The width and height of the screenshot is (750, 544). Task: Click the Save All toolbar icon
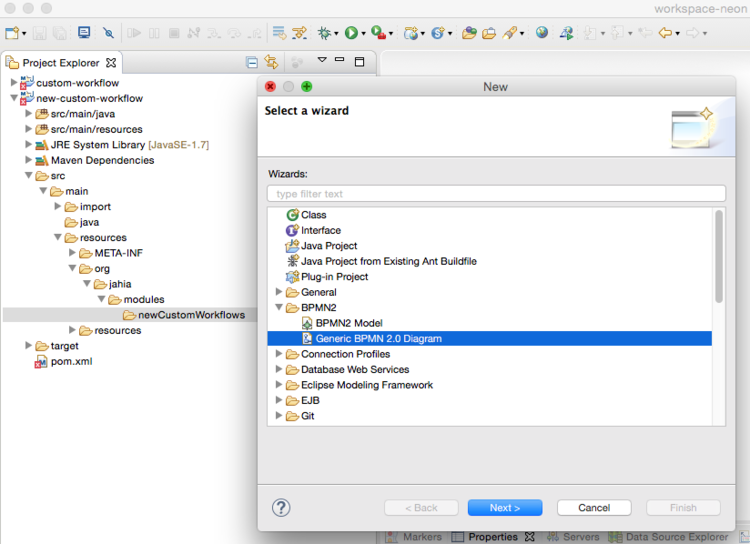click(x=59, y=33)
